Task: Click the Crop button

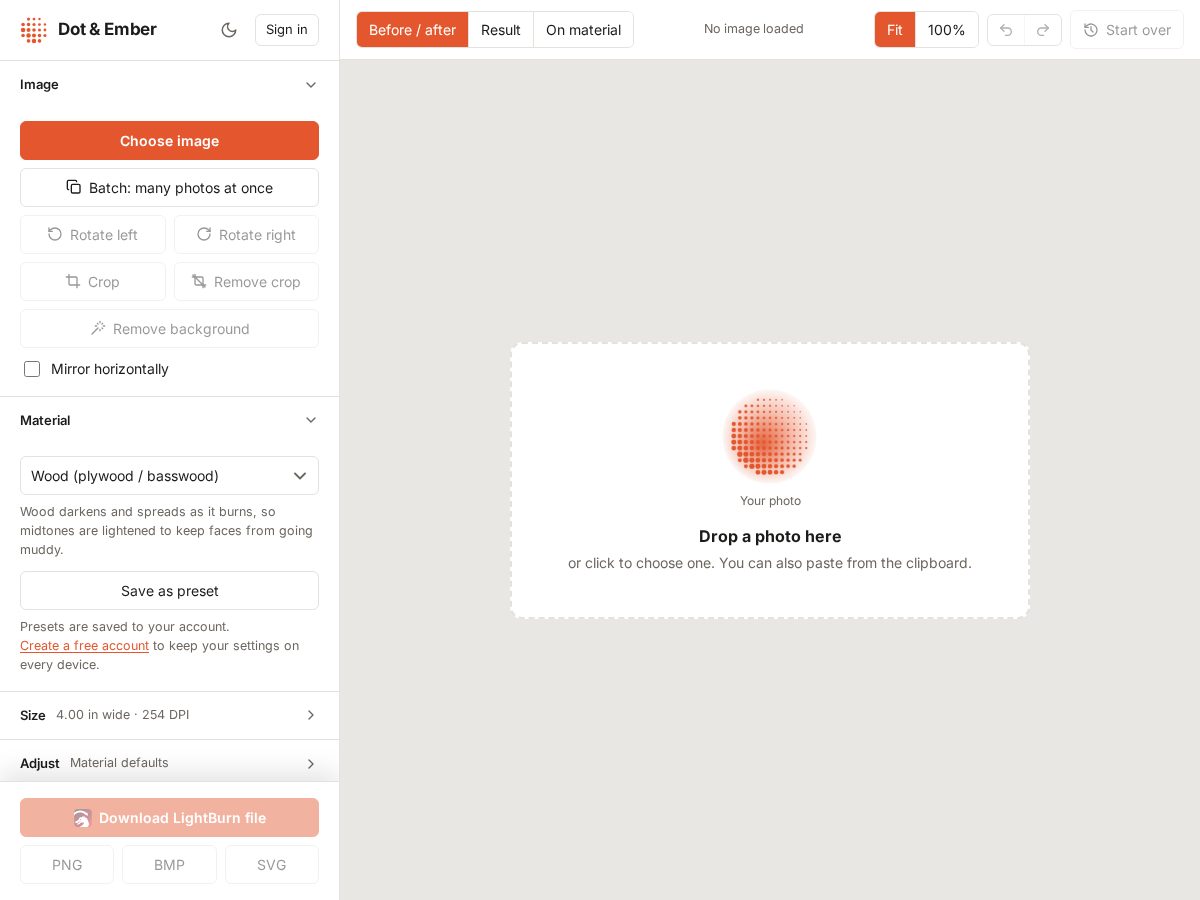Action: click(x=93, y=282)
